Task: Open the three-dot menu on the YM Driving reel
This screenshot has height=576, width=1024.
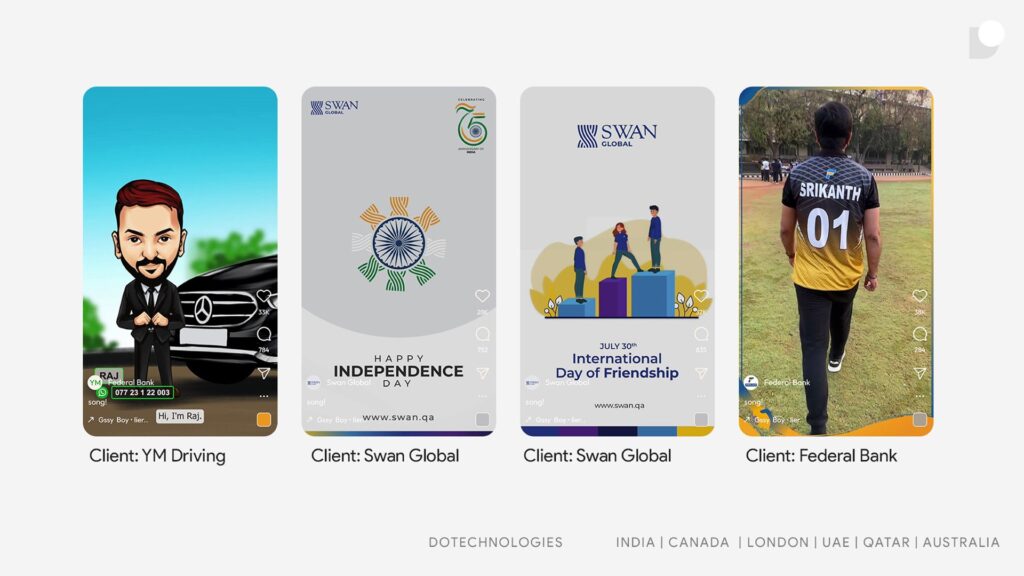Action: click(264, 396)
